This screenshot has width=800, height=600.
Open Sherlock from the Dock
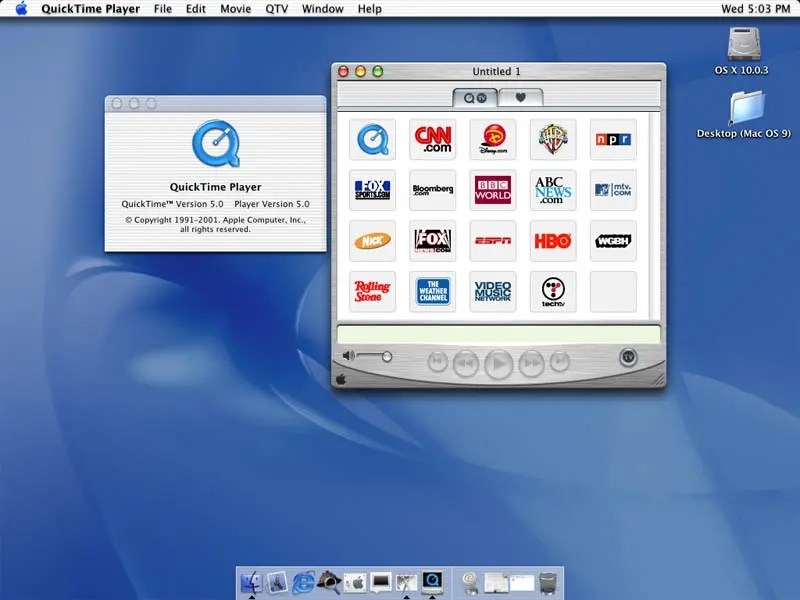(329, 582)
